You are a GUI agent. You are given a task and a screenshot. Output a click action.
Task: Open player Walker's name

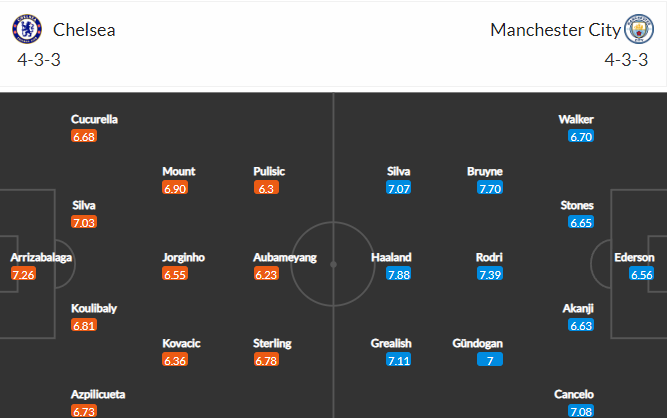[x=576, y=119]
